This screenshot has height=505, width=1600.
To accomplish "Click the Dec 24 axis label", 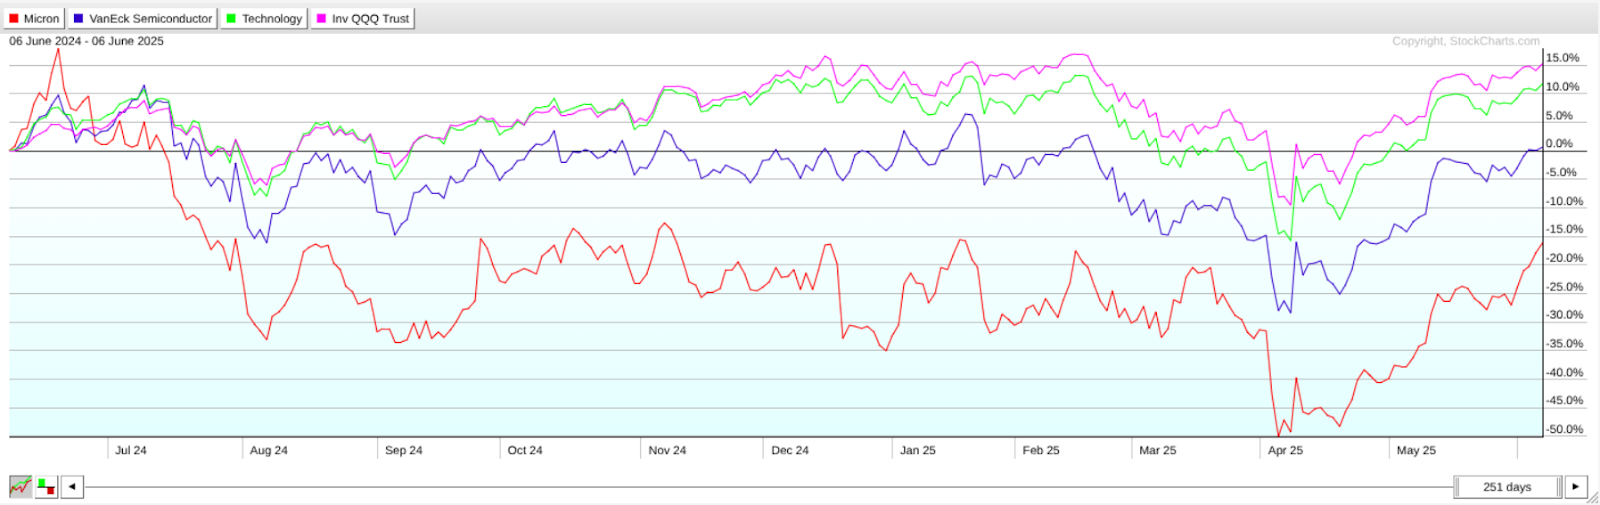I will tap(790, 450).
